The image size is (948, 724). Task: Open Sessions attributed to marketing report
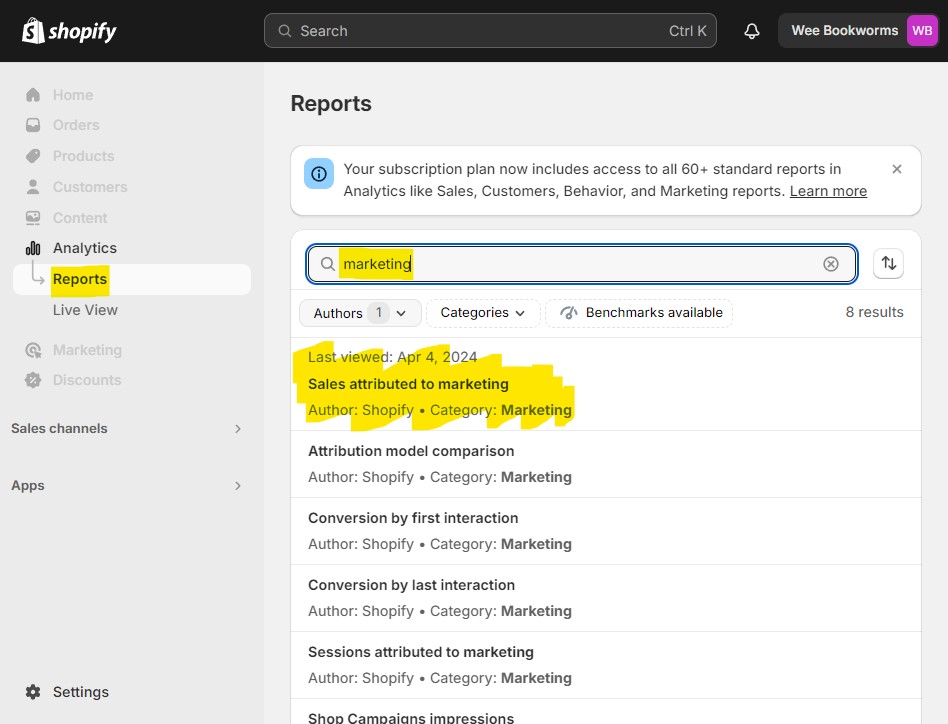click(606, 665)
